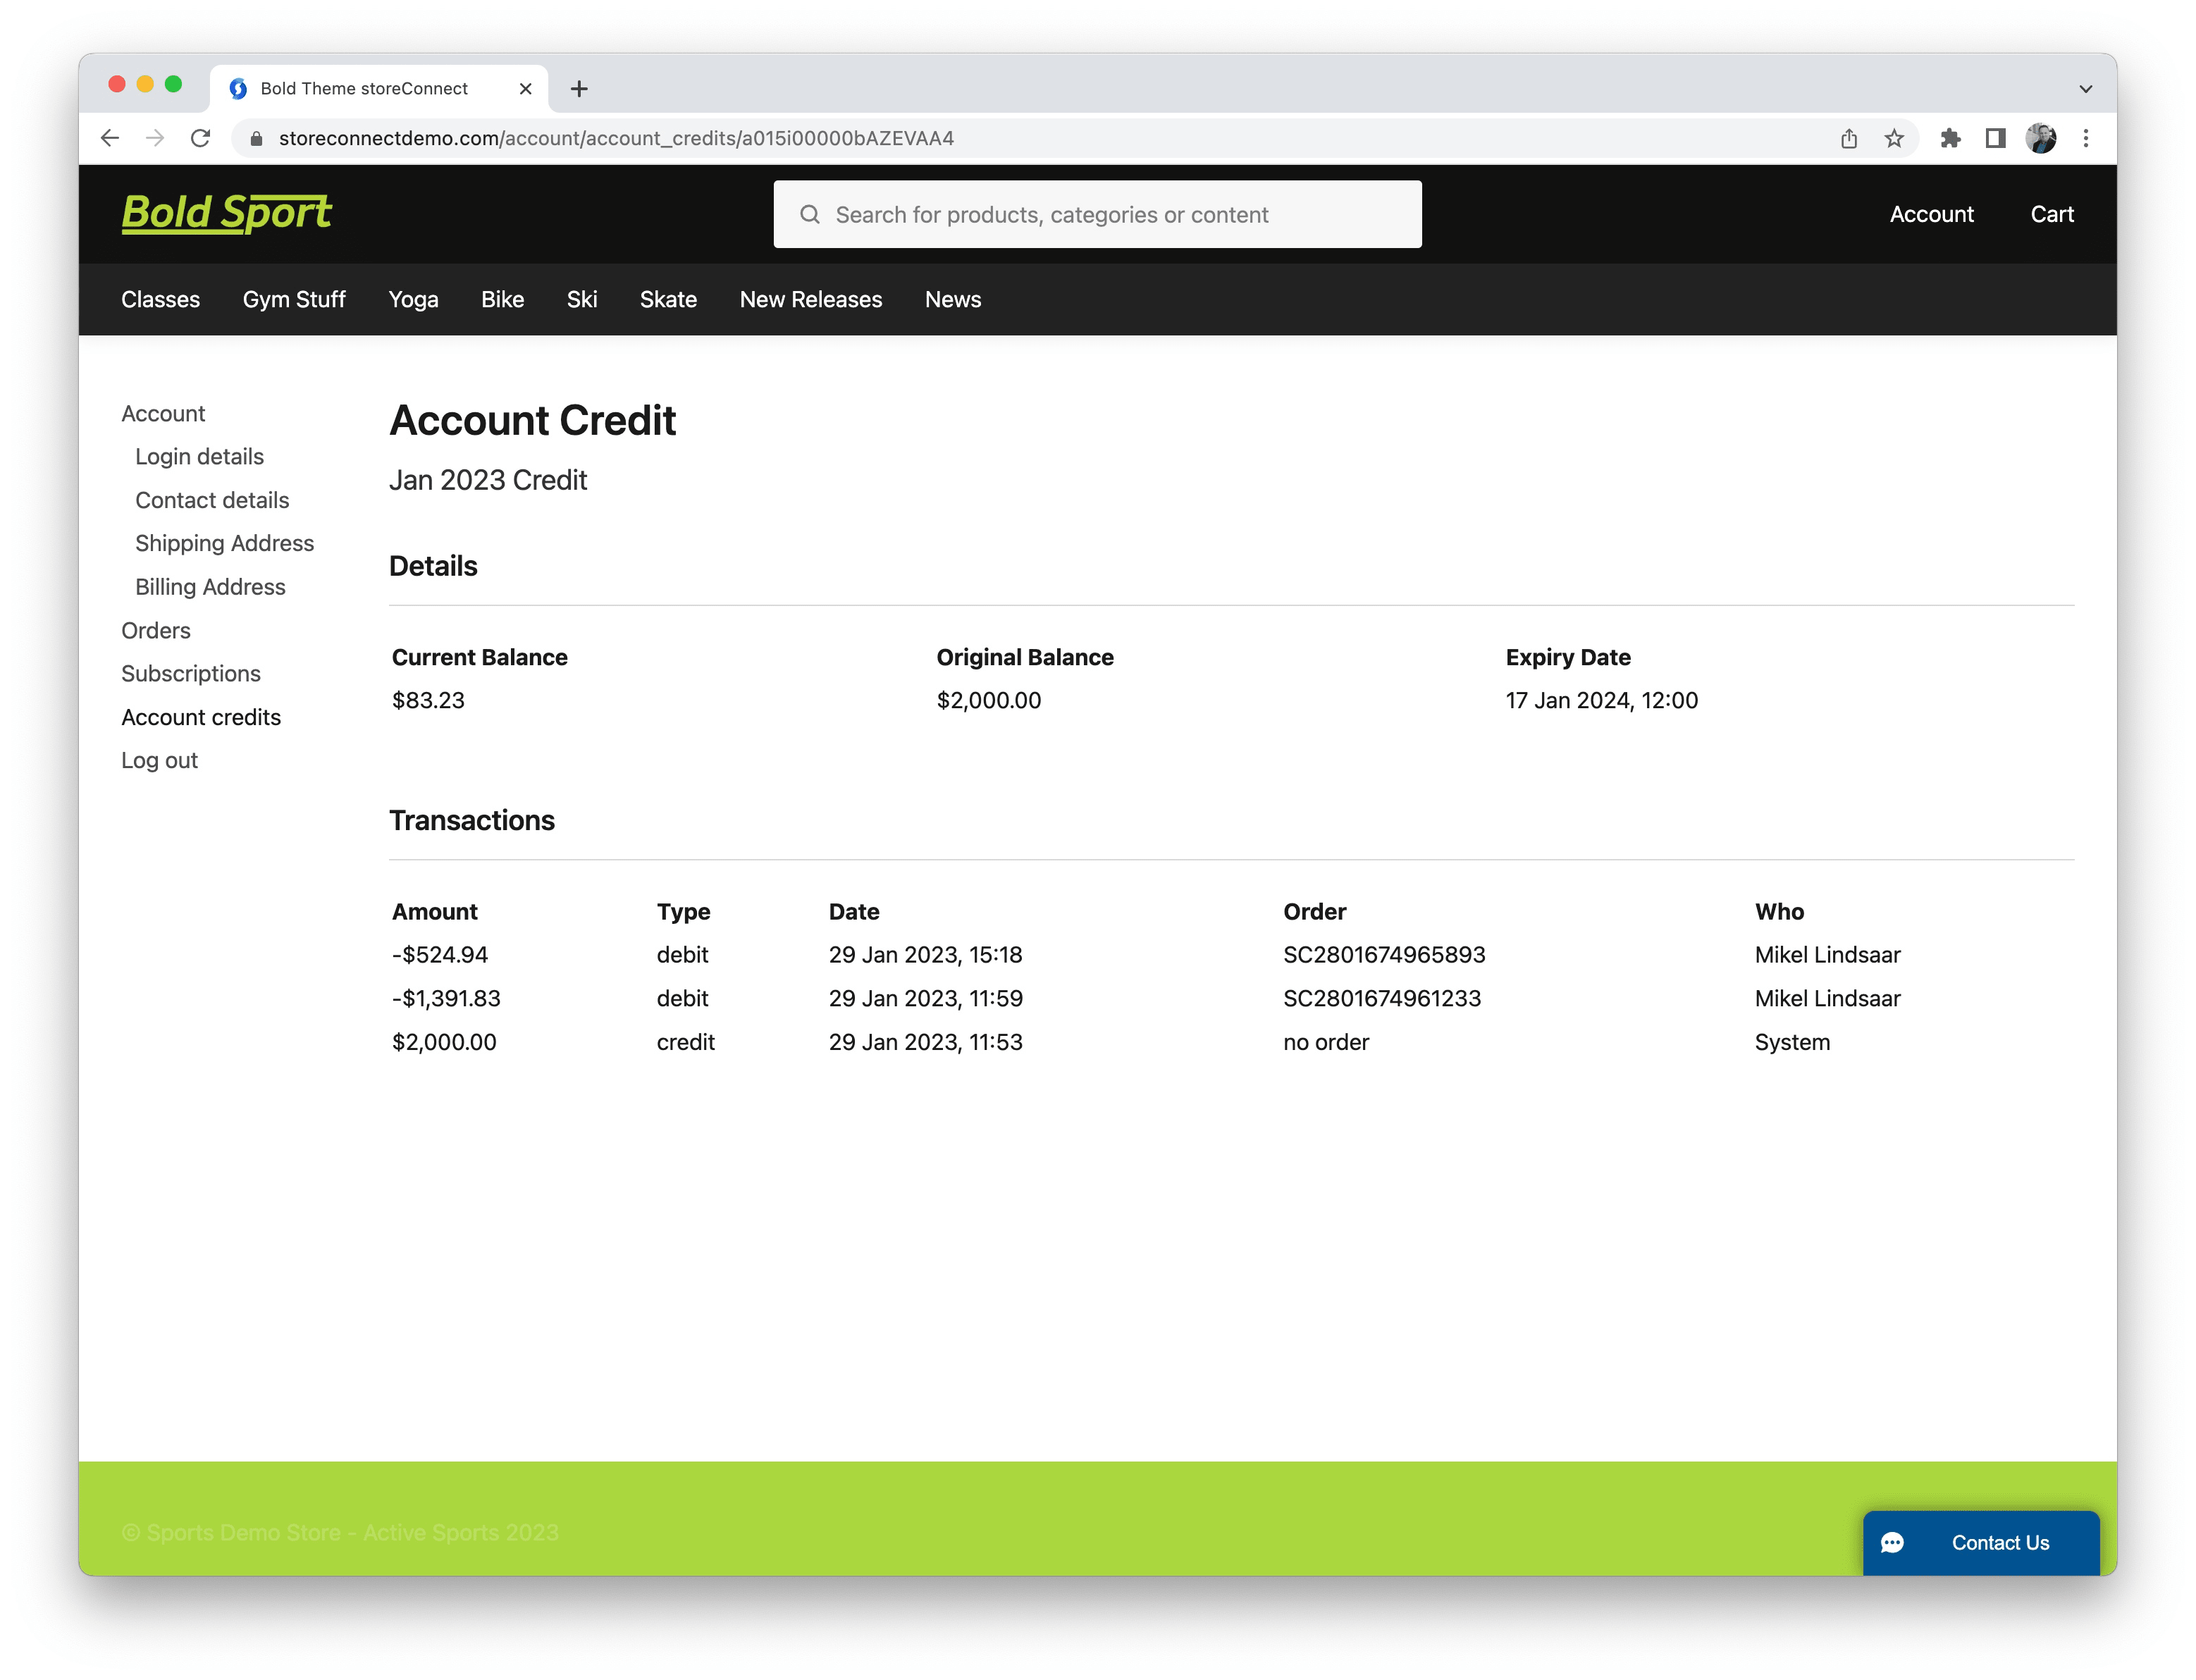Click the Log out link
The image size is (2196, 1680).
[x=159, y=760]
